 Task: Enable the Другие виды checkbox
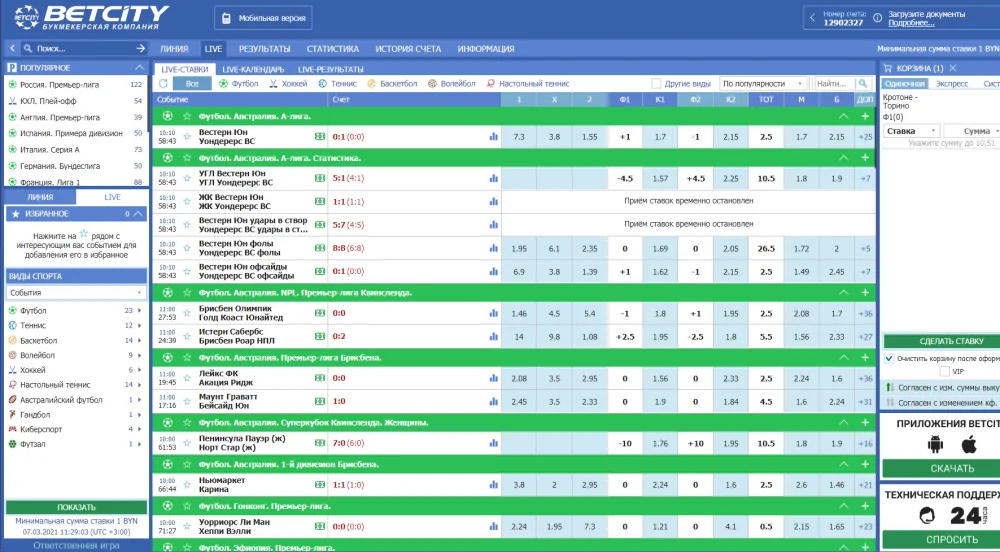point(656,84)
